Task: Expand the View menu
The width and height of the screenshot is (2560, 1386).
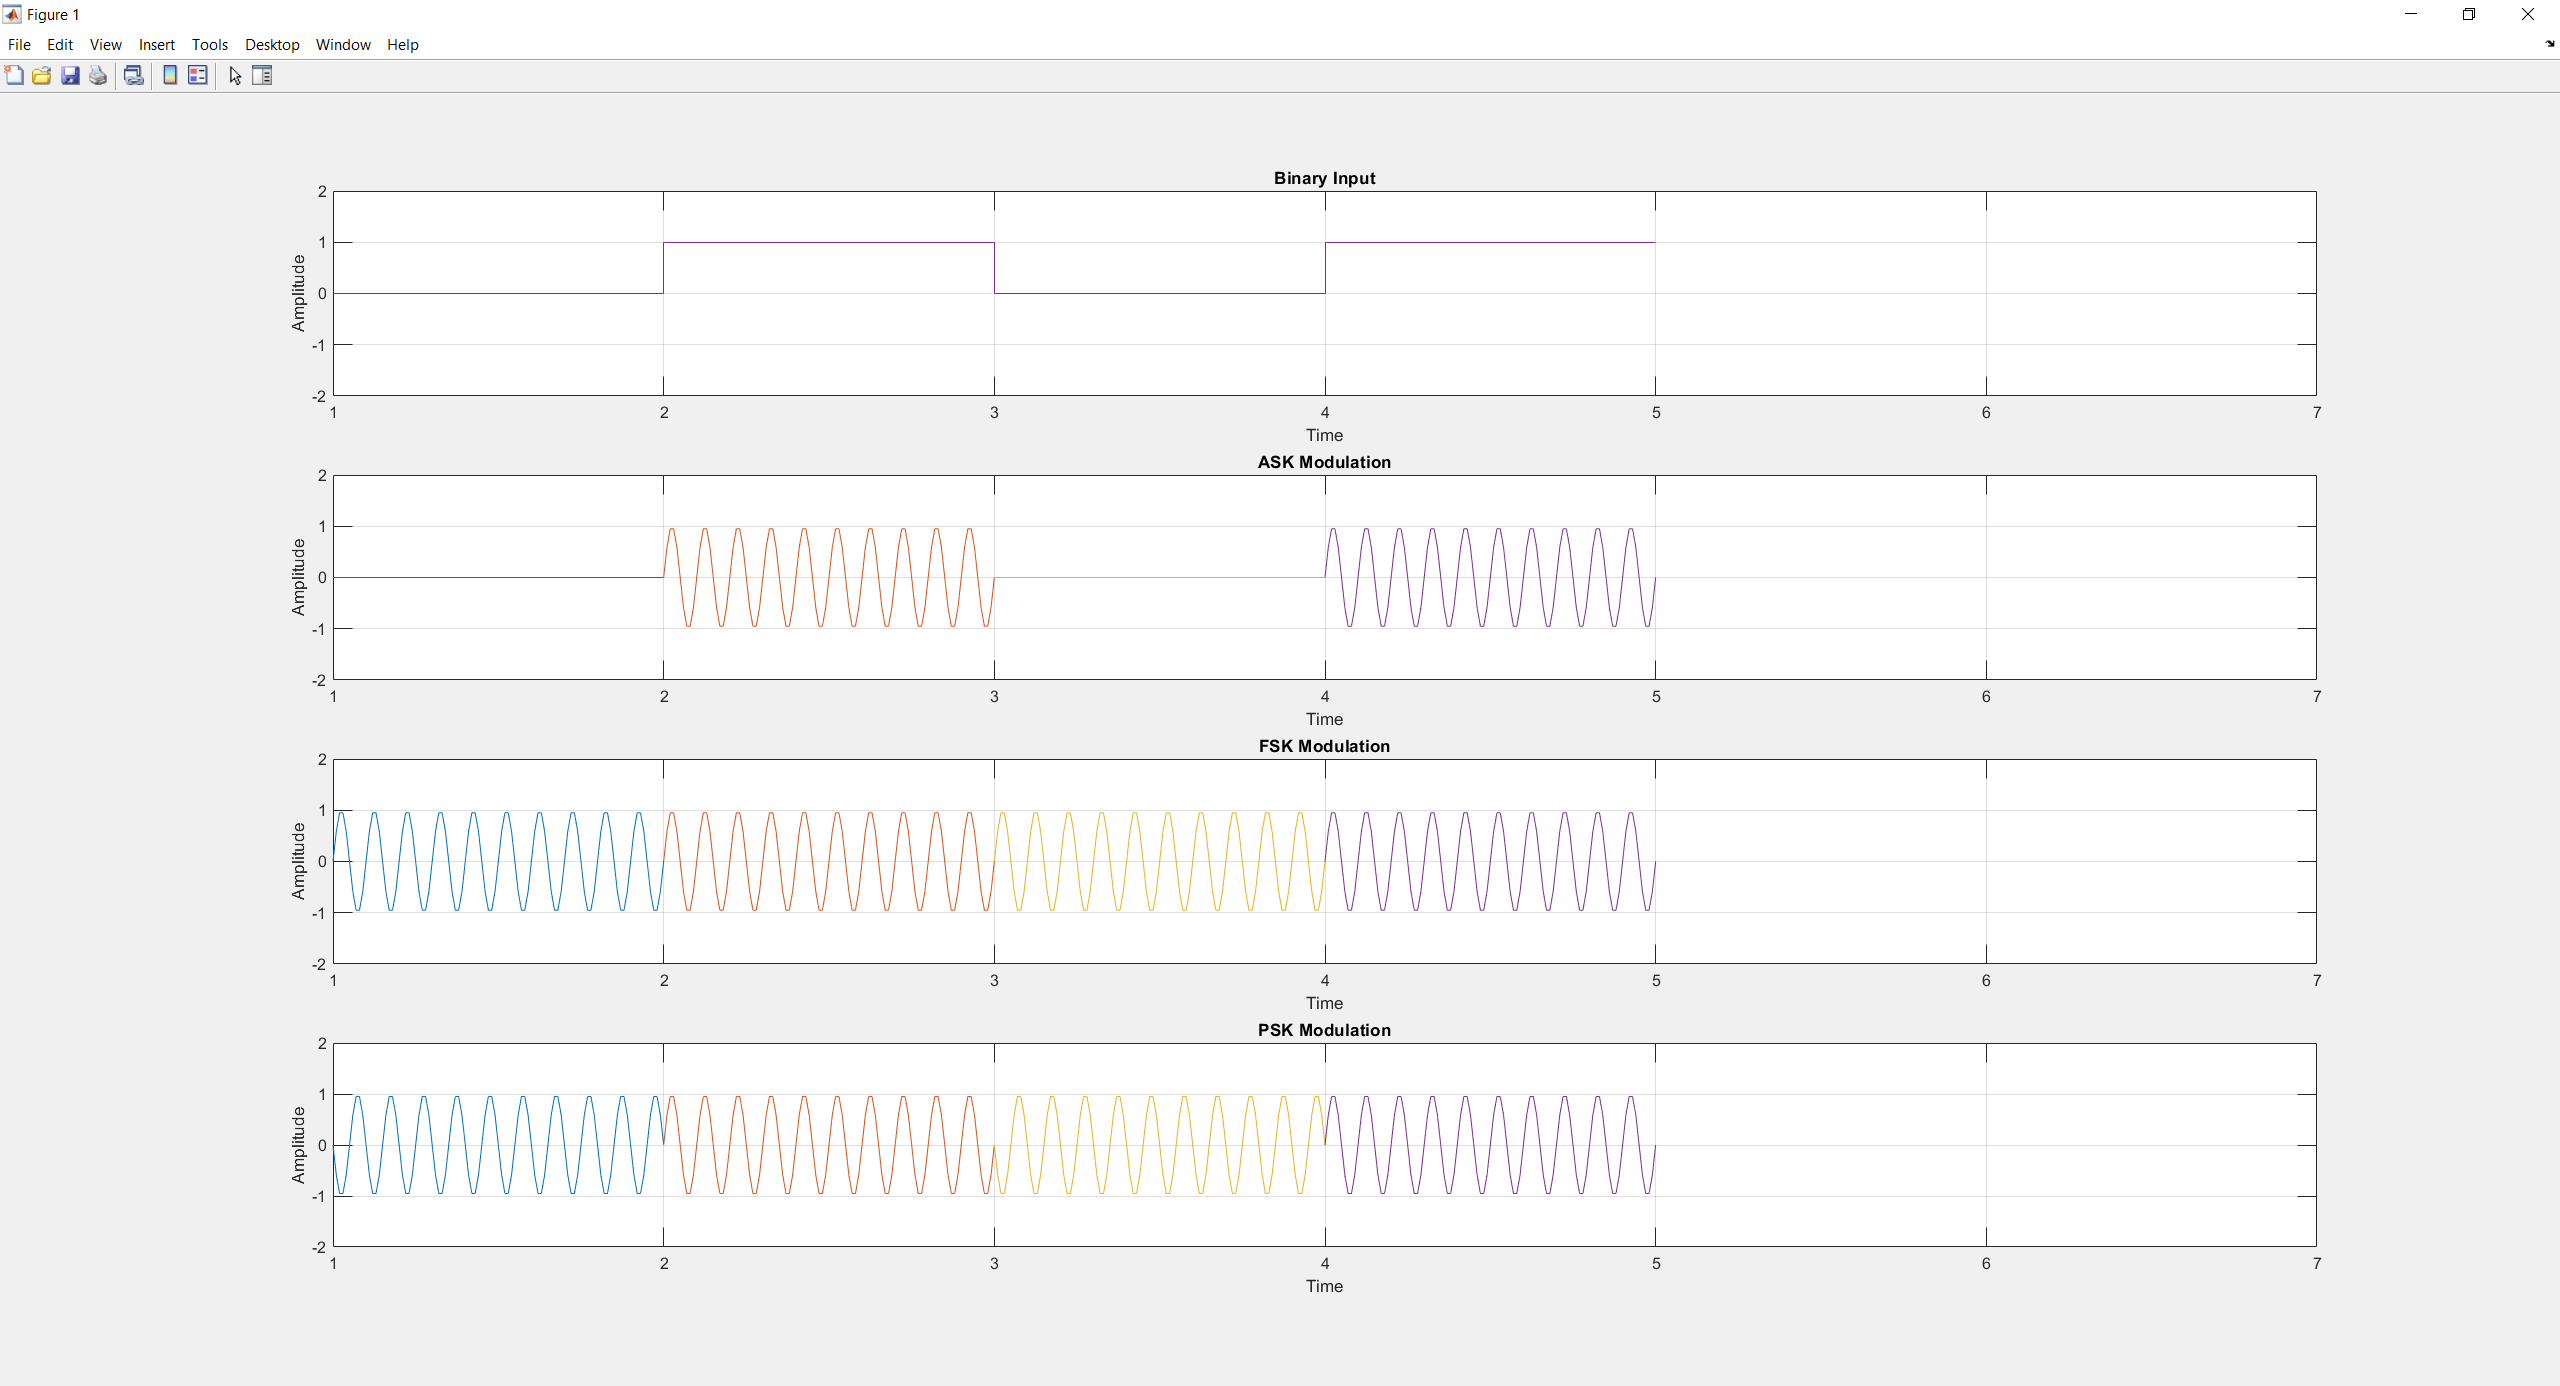Action: (105, 45)
